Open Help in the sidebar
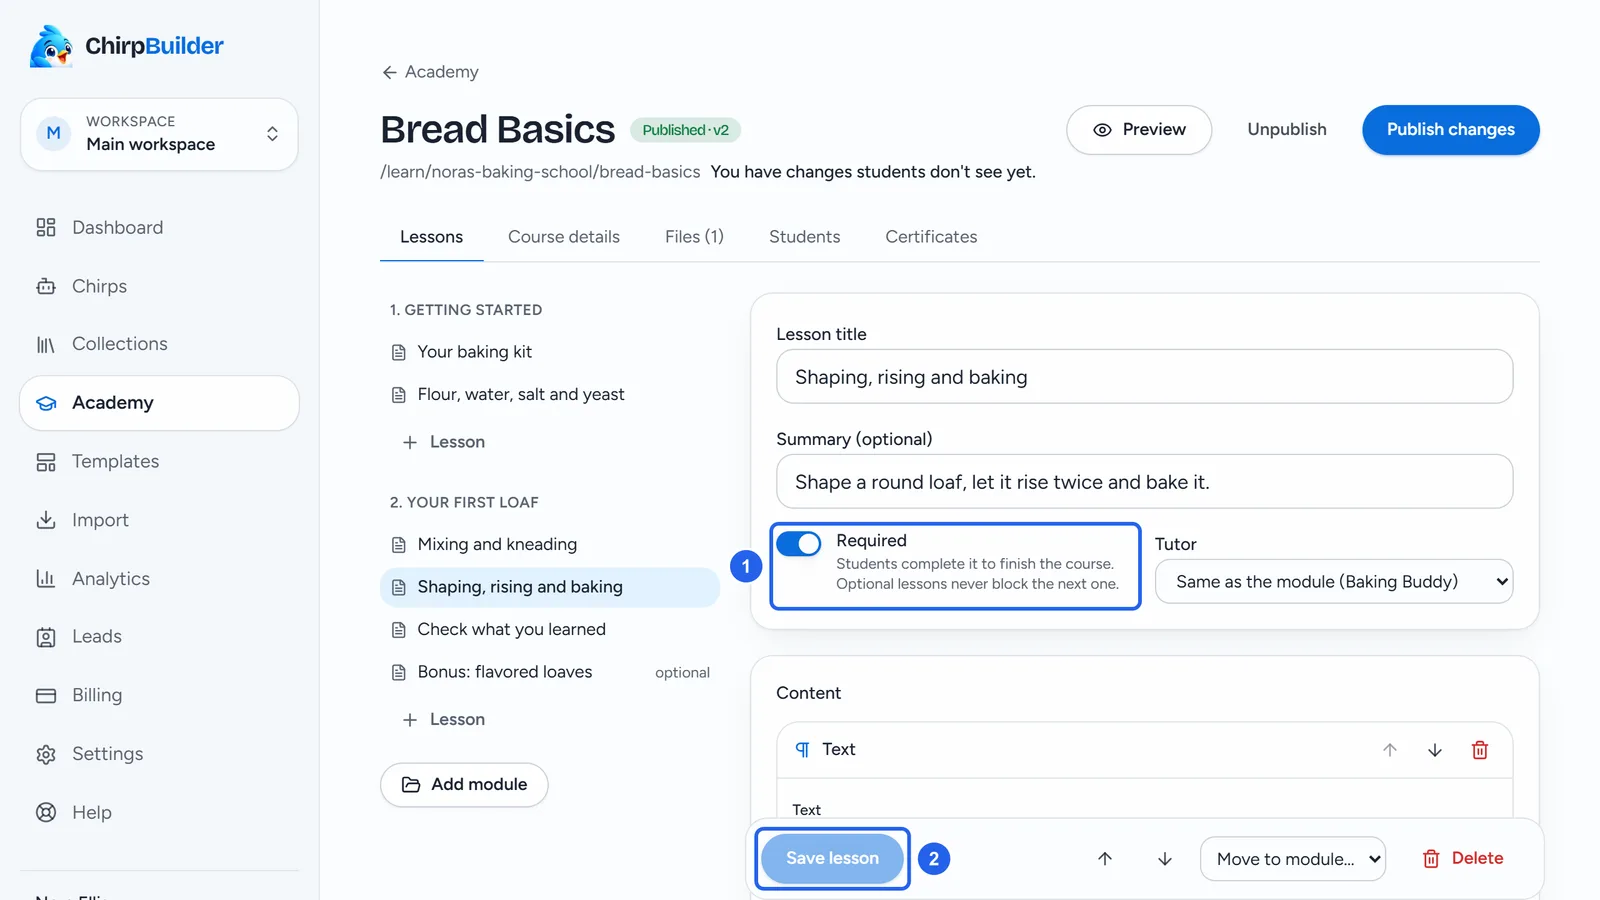Viewport: 1600px width, 900px height. [x=159, y=812]
